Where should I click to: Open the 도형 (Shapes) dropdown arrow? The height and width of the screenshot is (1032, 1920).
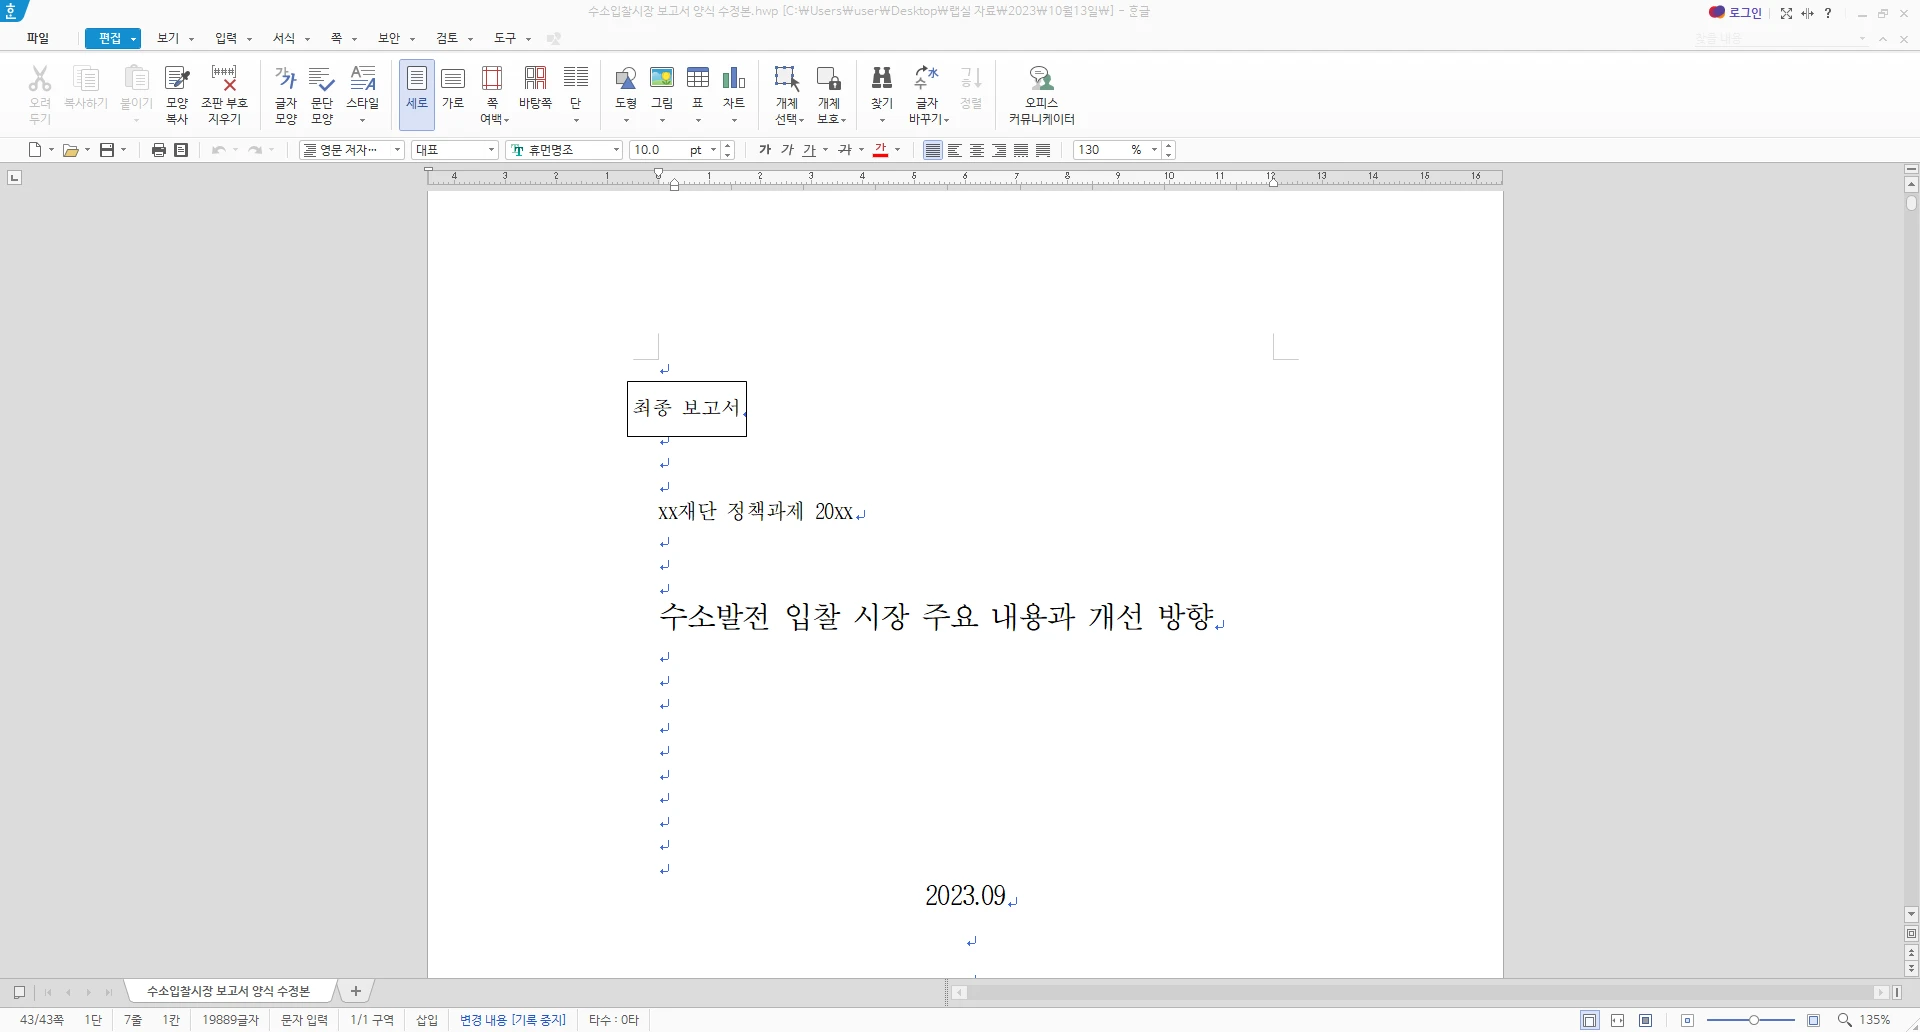(626, 118)
